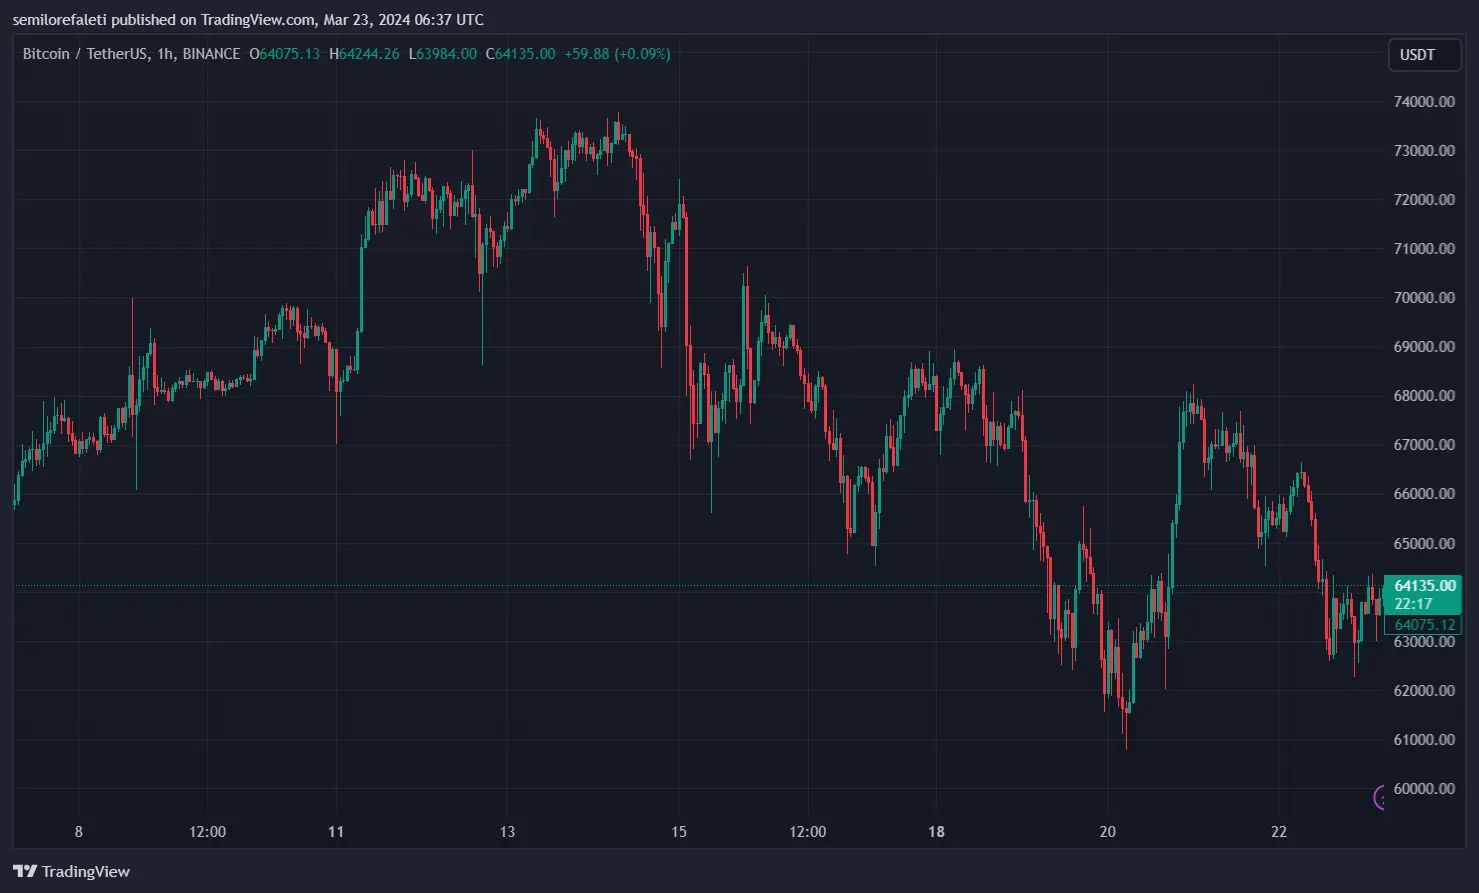Select the +59.88 (+0.09%) change percentage

615,54
